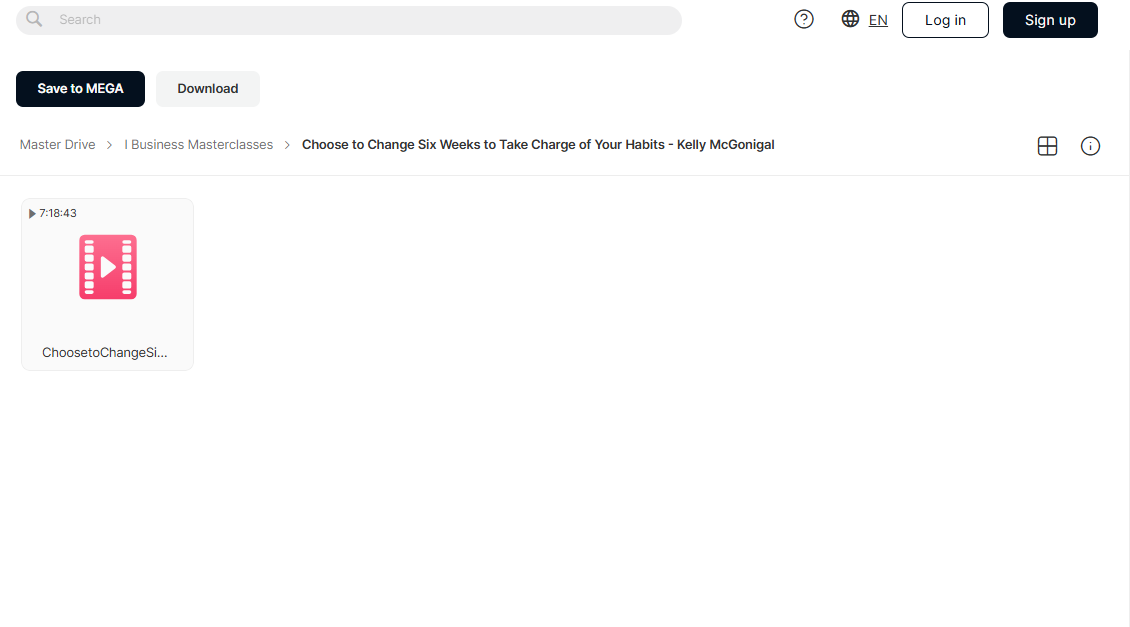Click the 7:18:43 video duration label
The width and height of the screenshot is (1130, 627).
click(58, 213)
